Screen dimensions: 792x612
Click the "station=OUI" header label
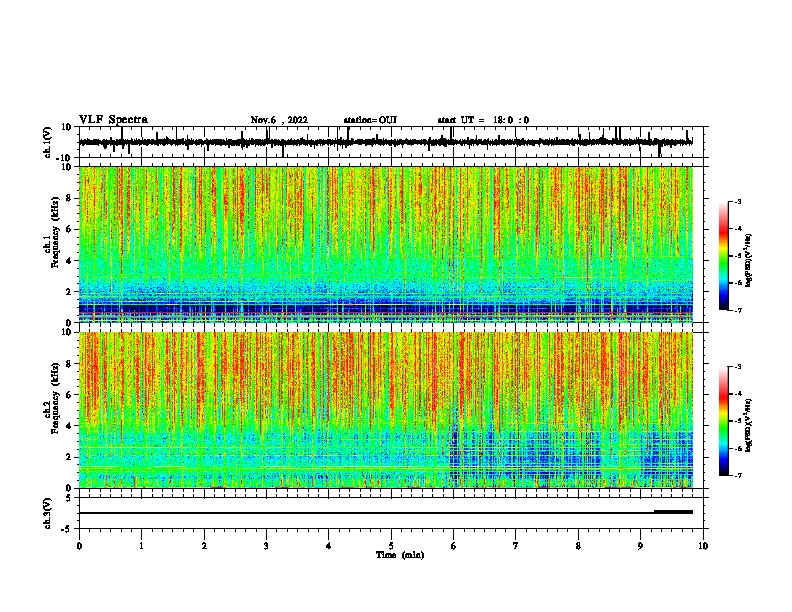pos(370,120)
